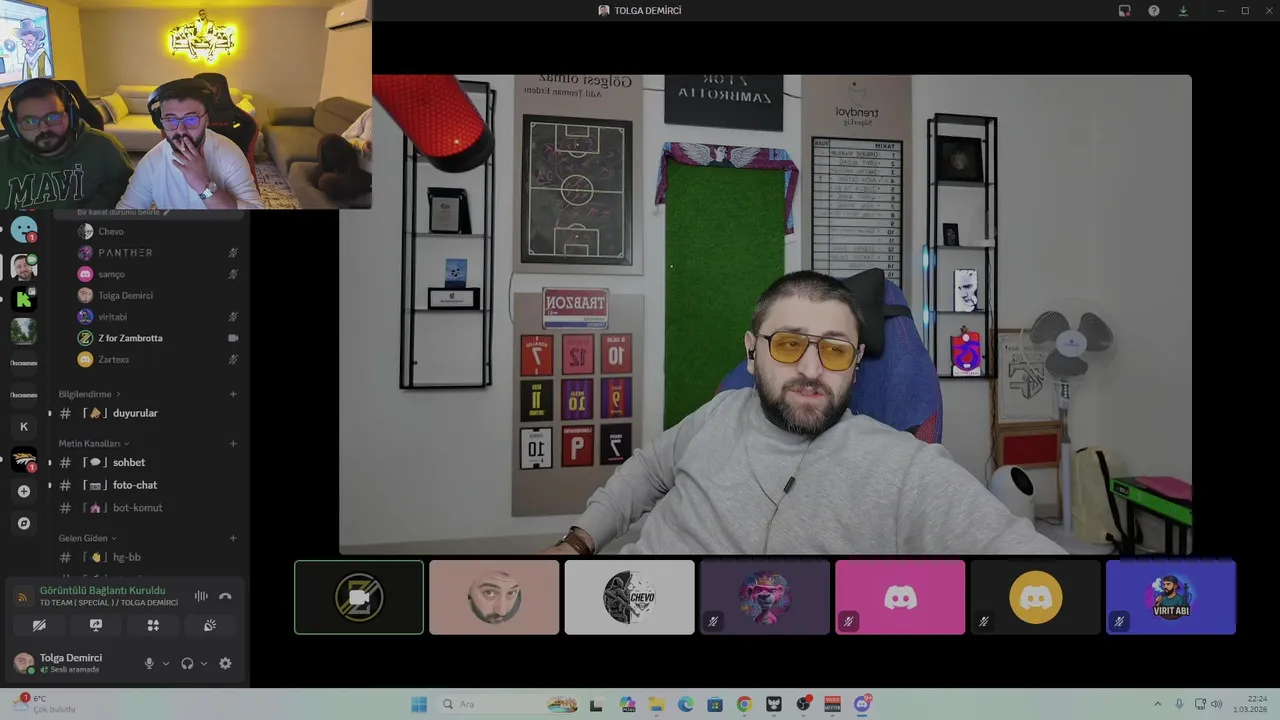
Task: Open Discord help question mark
Action: coord(1154,11)
